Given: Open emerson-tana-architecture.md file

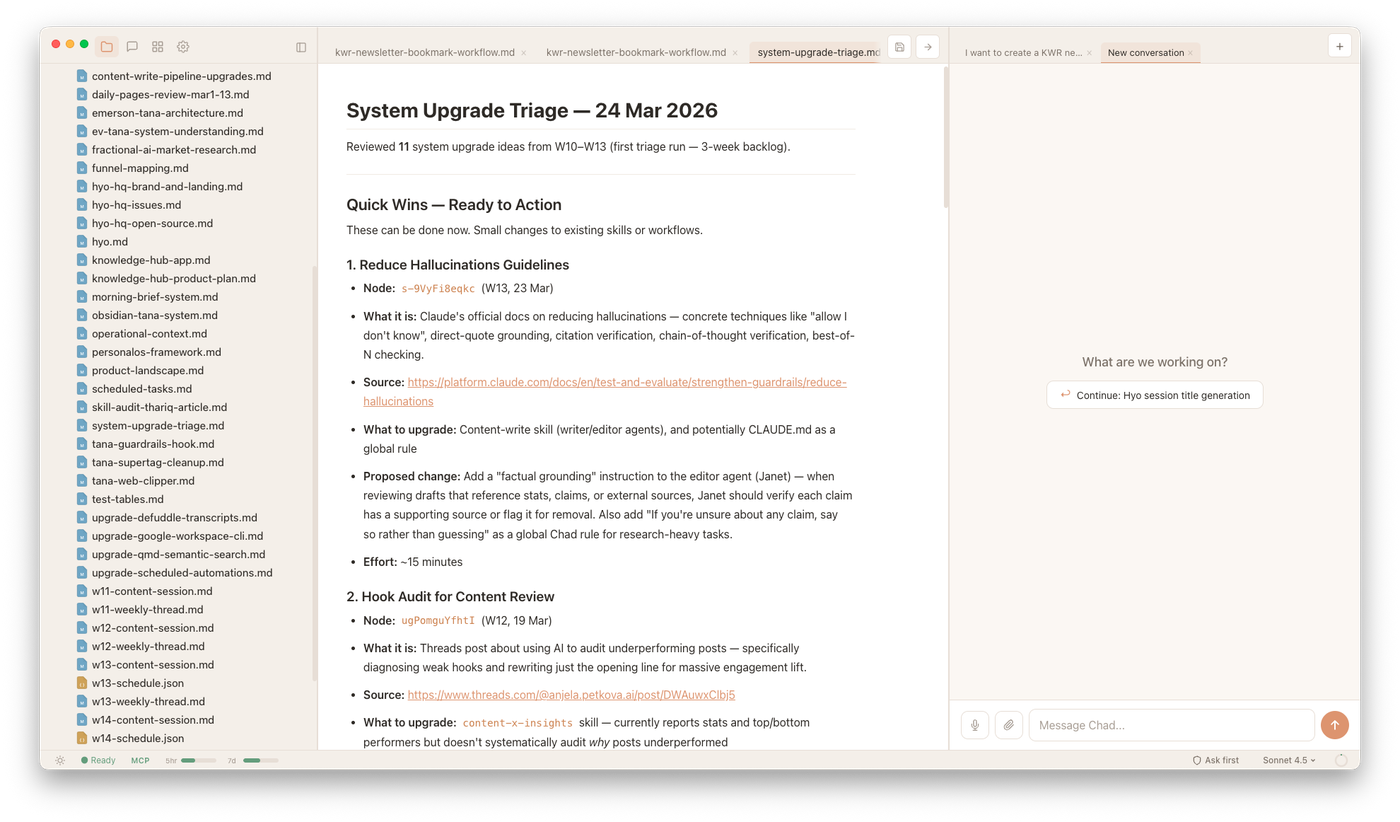Looking at the screenshot, I should [167, 113].
